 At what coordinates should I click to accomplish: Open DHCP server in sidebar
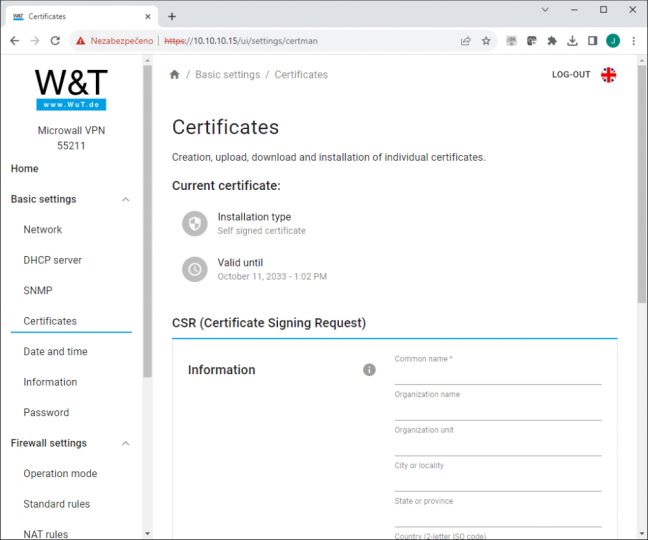(x=52, y=260)
